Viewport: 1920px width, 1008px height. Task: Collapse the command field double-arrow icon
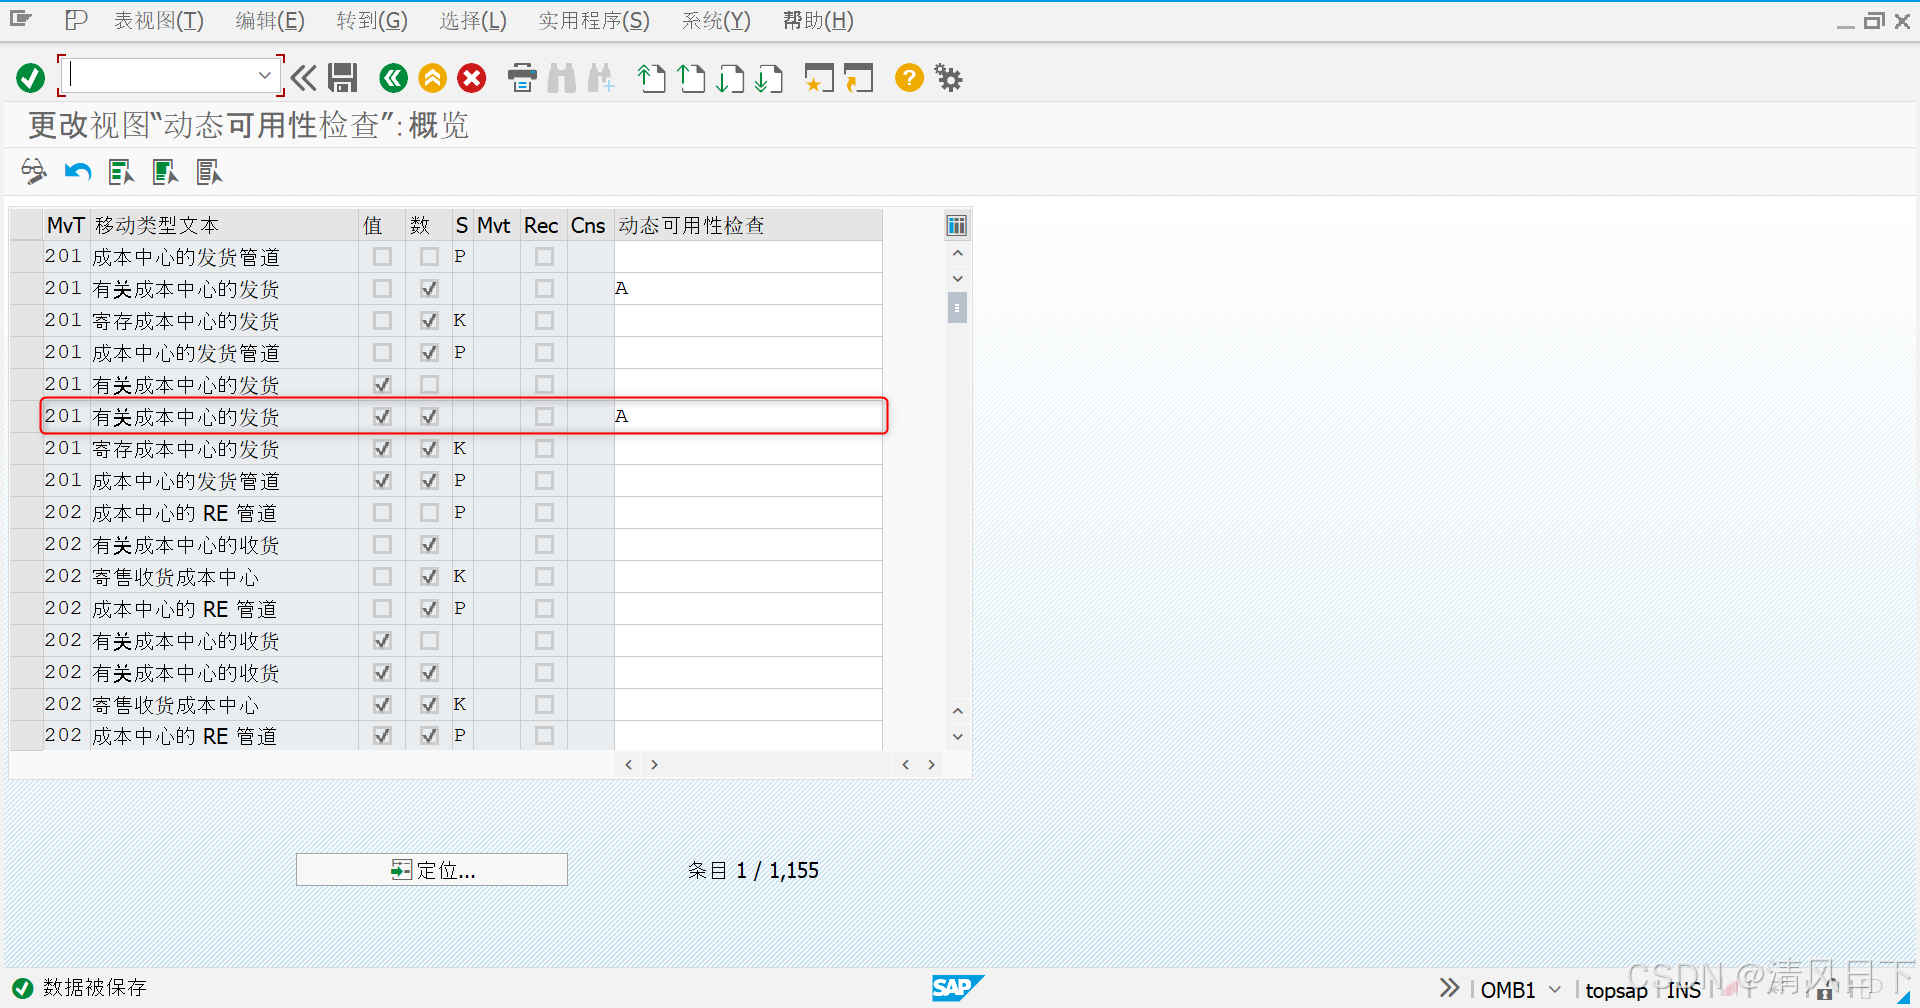(x=304, y=77)
